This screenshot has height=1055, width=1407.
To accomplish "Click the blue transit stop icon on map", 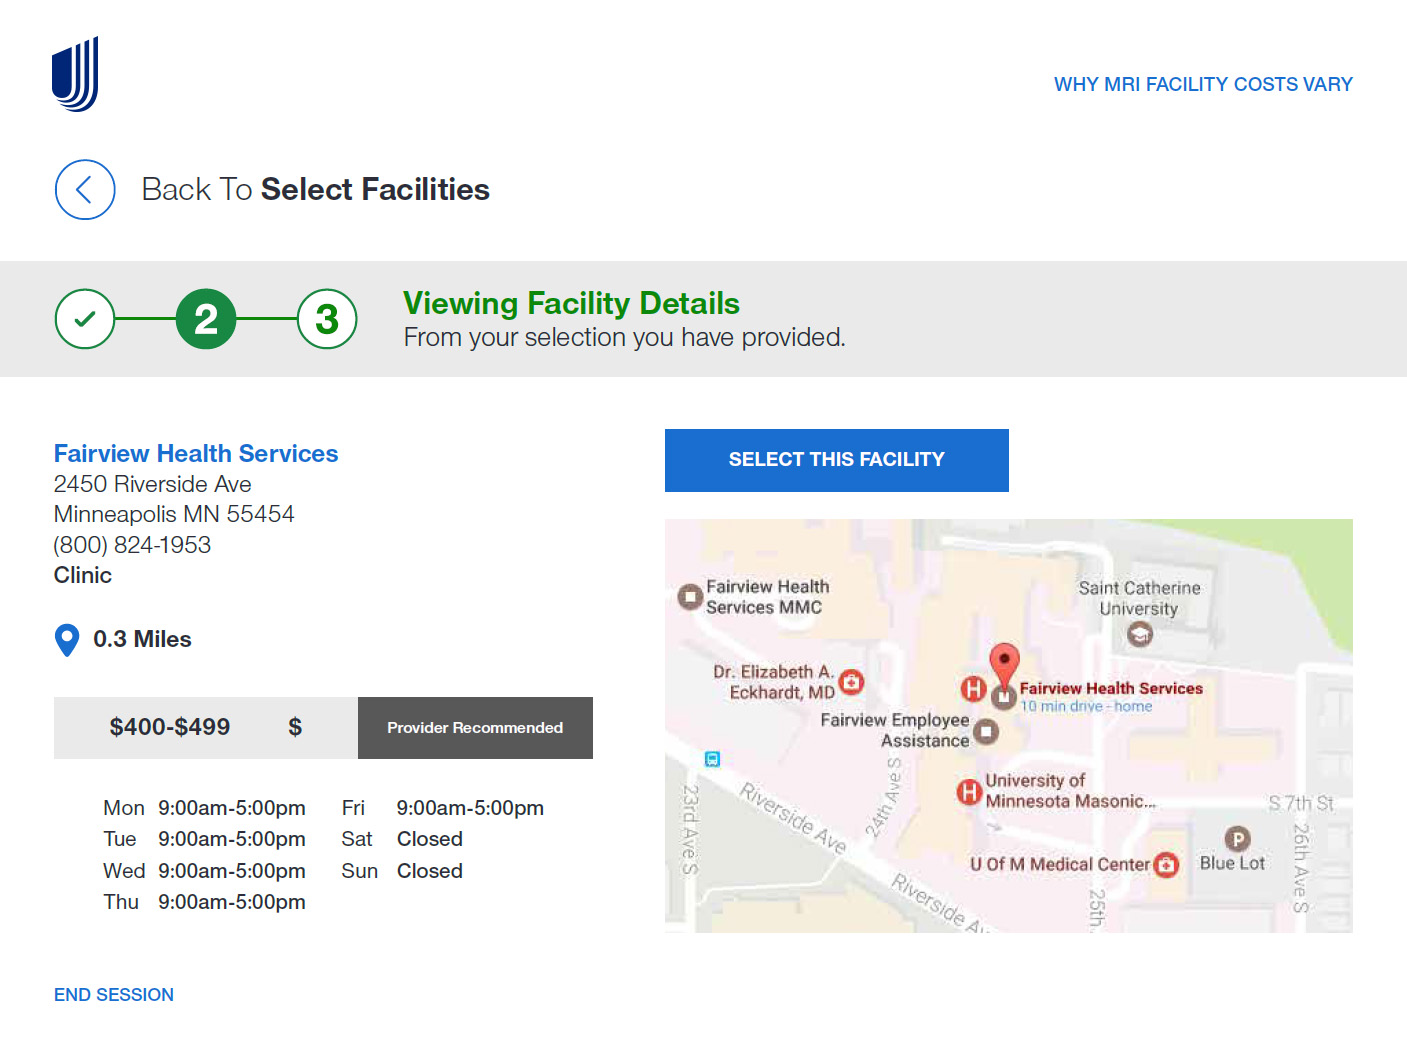I will pos(712,759).
